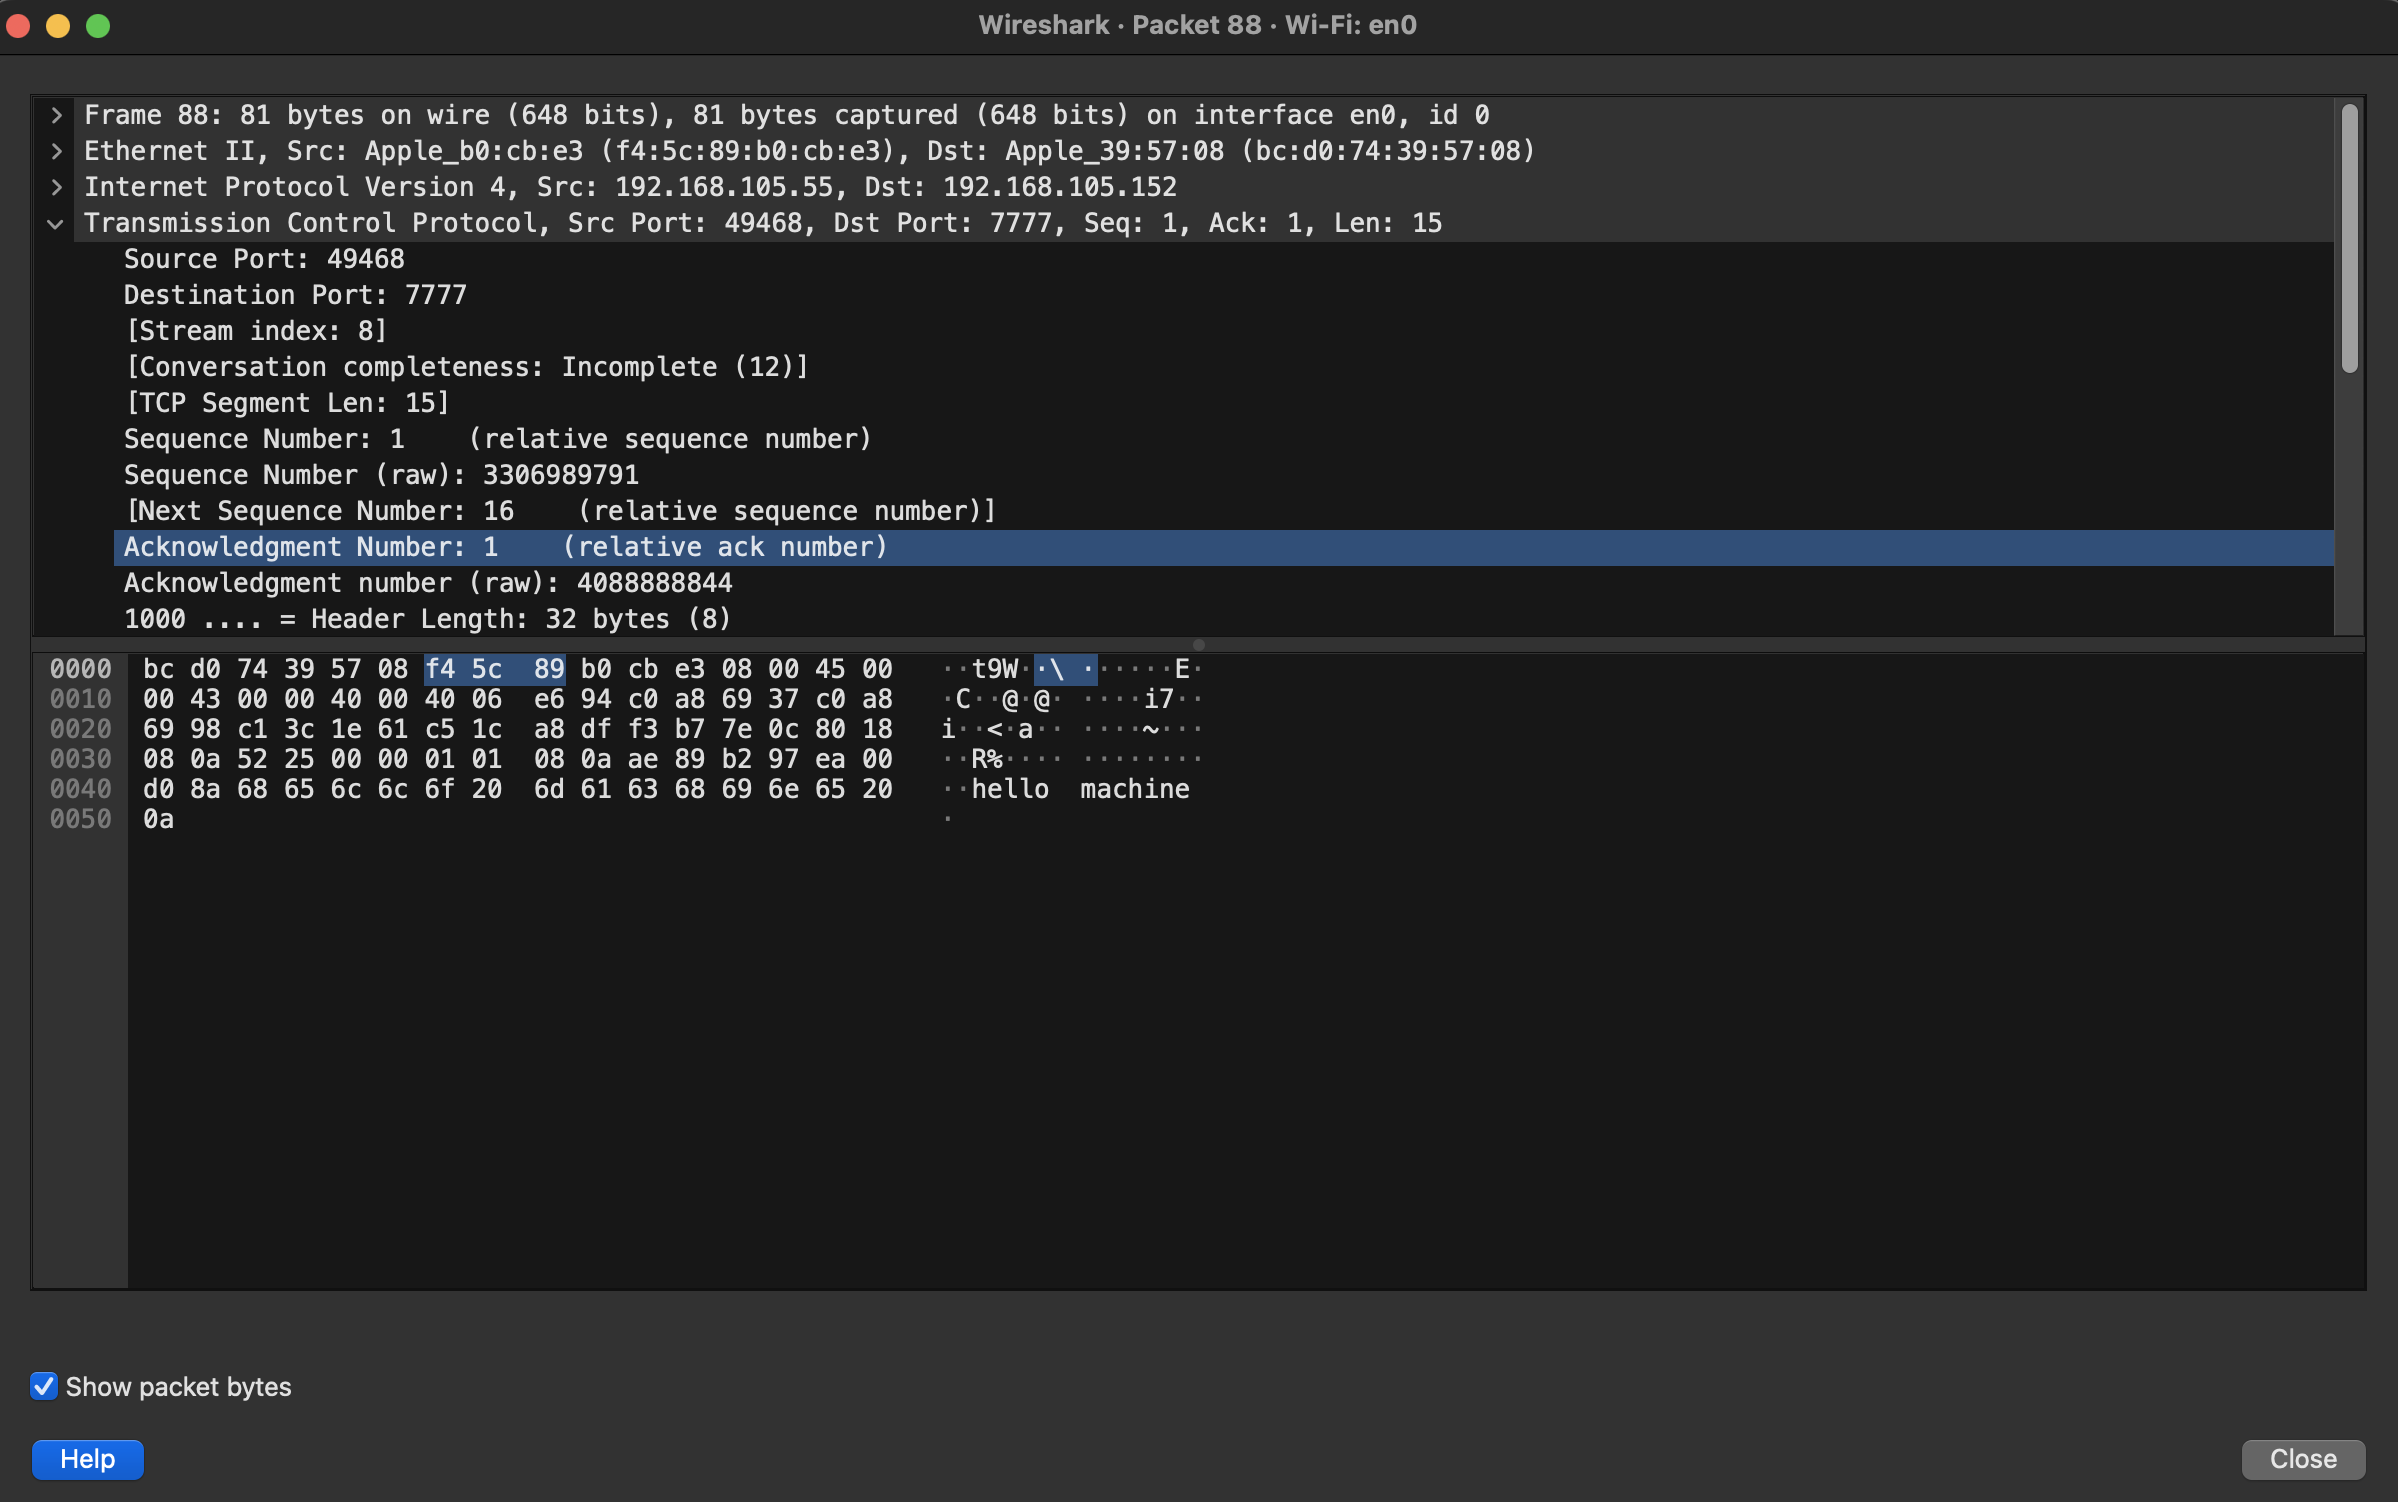
Task: Click the window title 'Wireshark · Packet 88'
Action: tap(1120, 25)
